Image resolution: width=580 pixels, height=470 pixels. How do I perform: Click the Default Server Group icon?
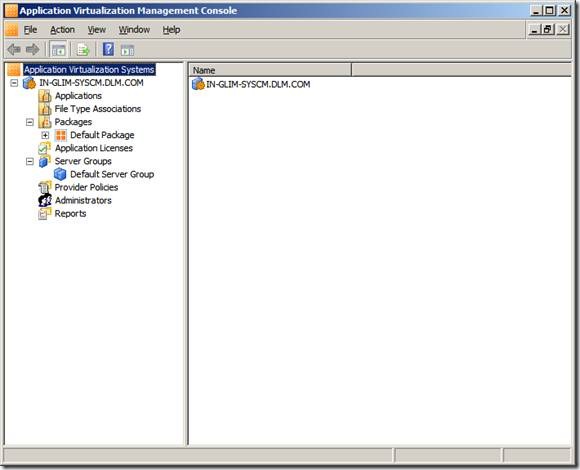(60, 174)
